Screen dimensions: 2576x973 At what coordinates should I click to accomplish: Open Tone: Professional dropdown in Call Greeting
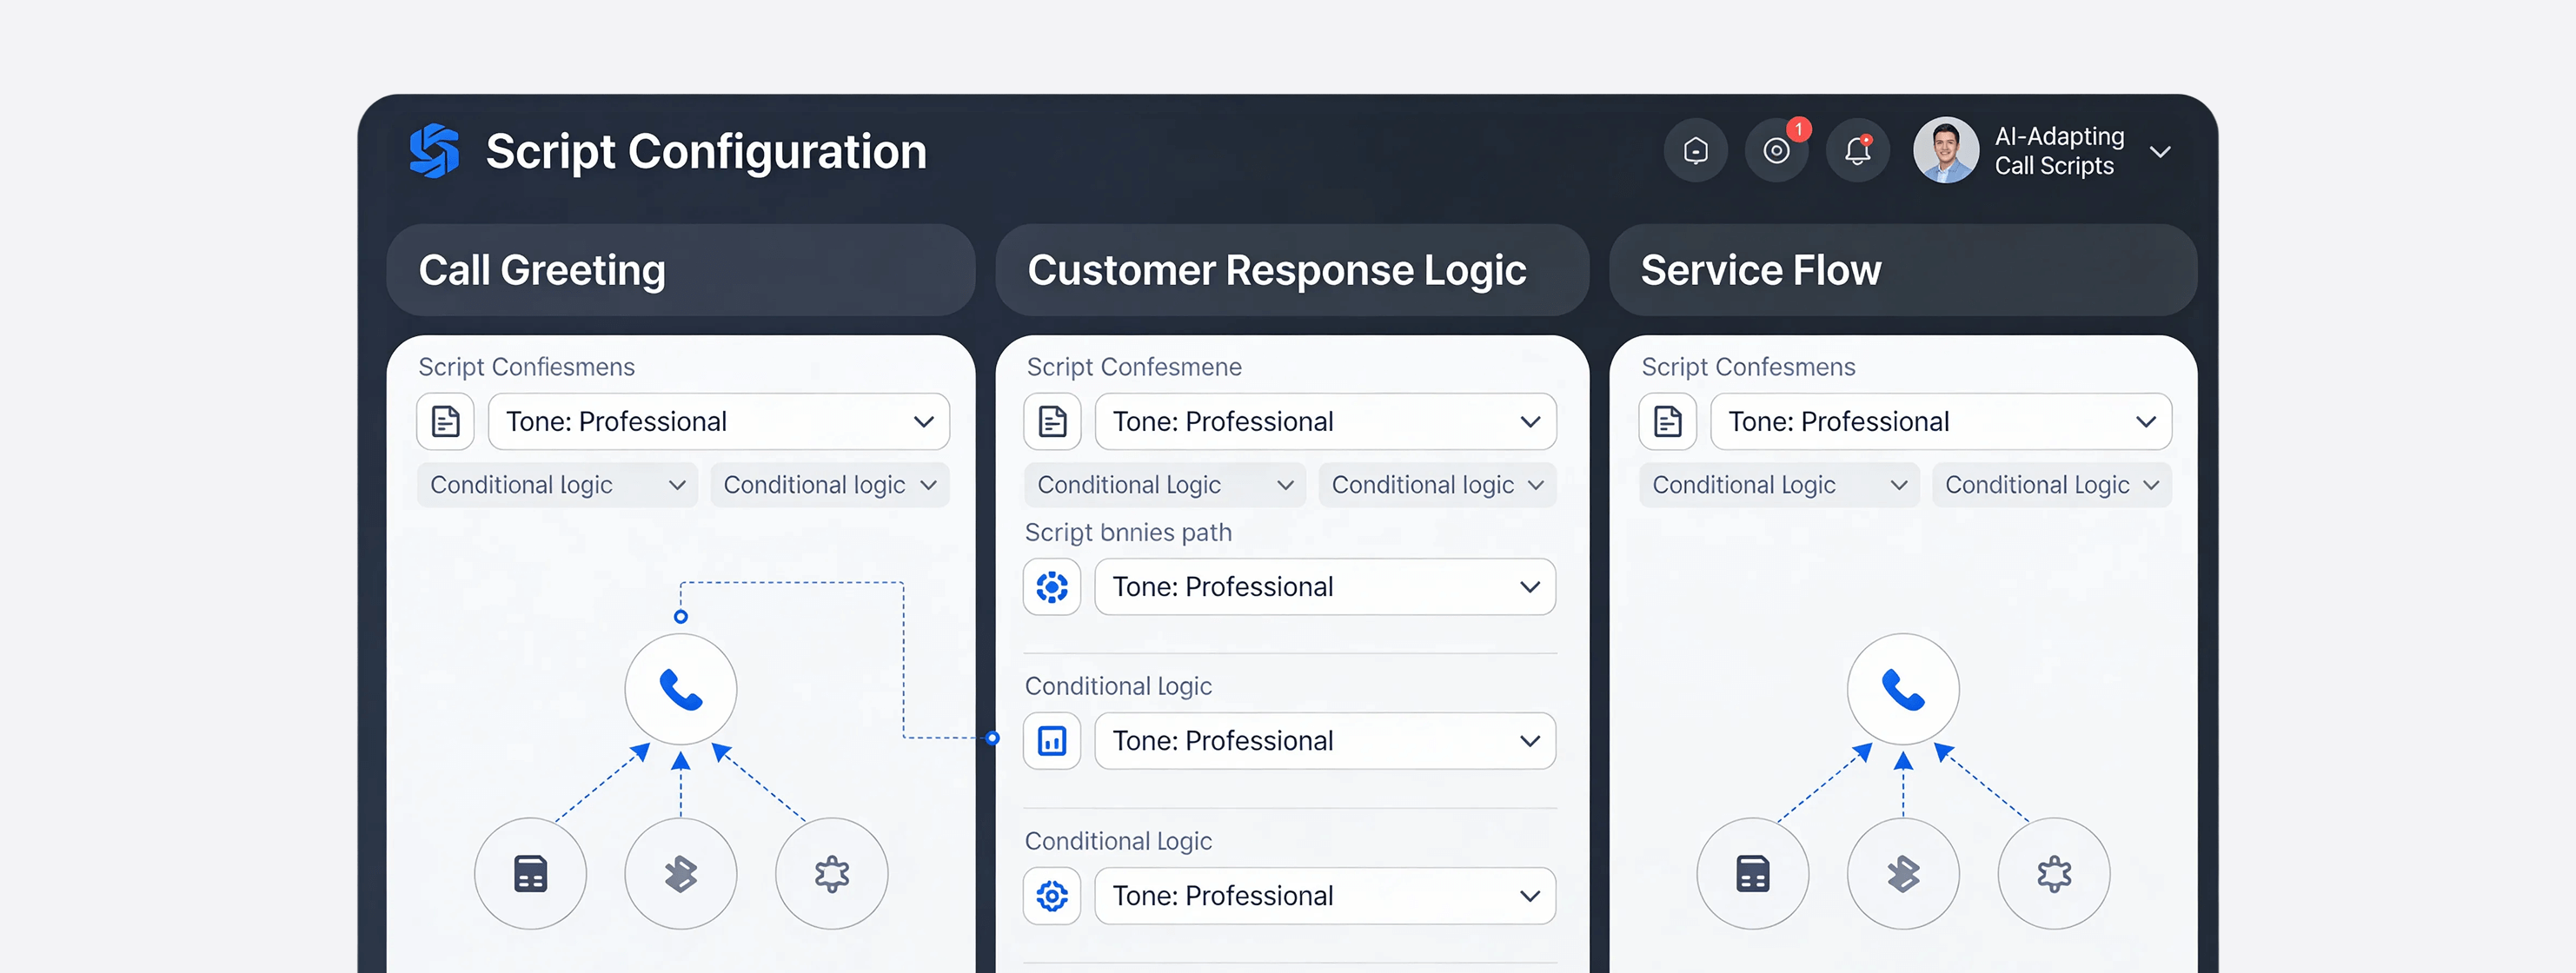pyautogui.click(x=718, y=422)
